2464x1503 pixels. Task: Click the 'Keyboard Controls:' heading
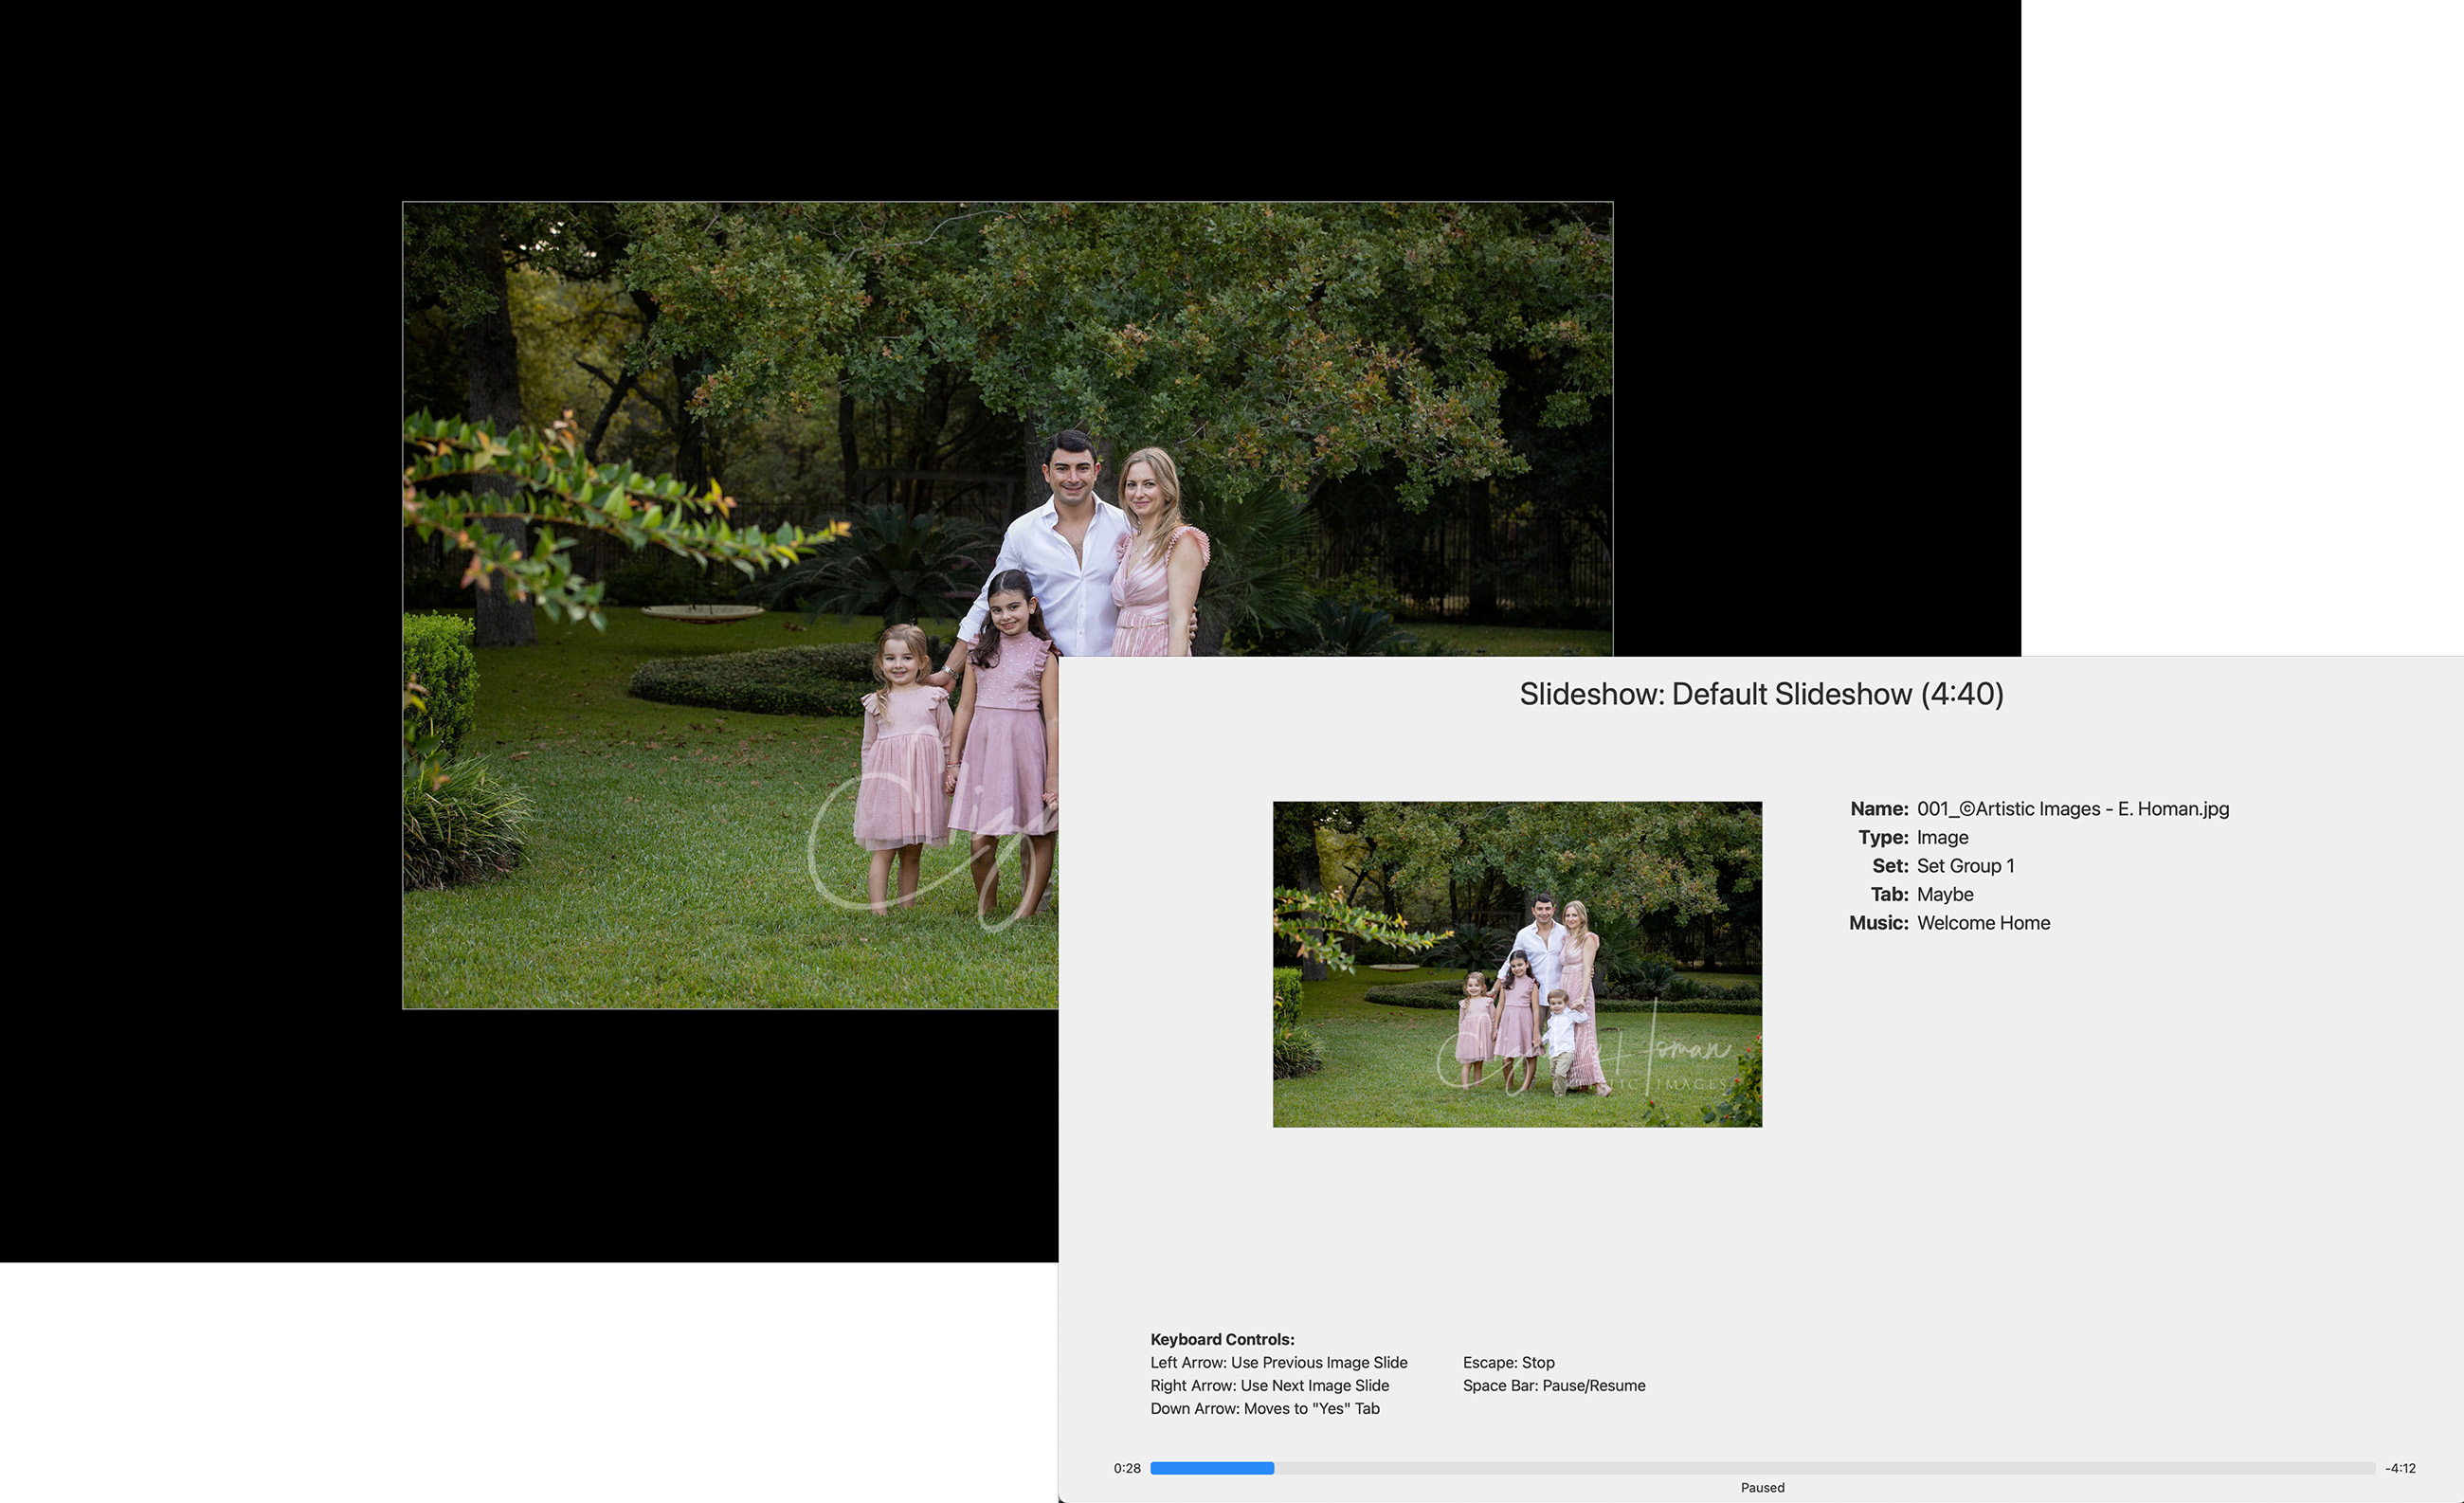tap(1222, 1339)
